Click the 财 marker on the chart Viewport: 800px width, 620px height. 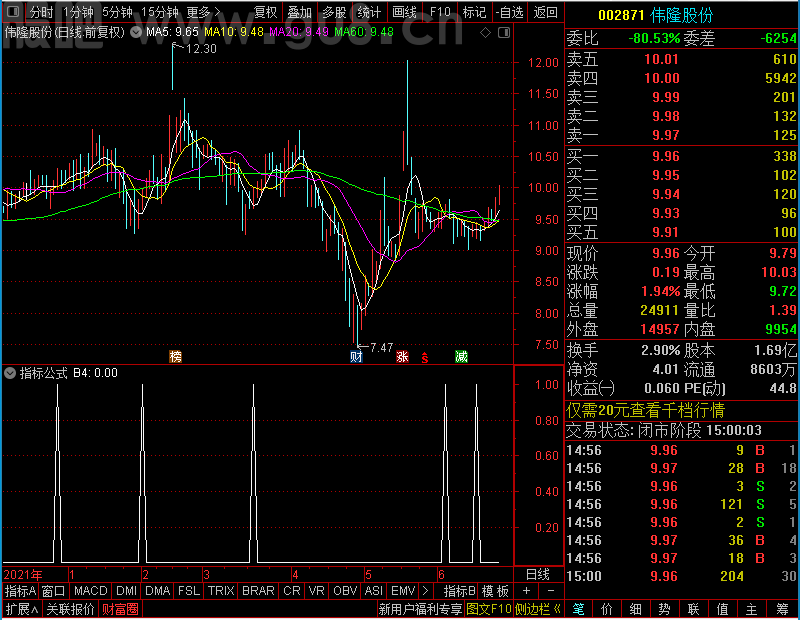point(356,356)
